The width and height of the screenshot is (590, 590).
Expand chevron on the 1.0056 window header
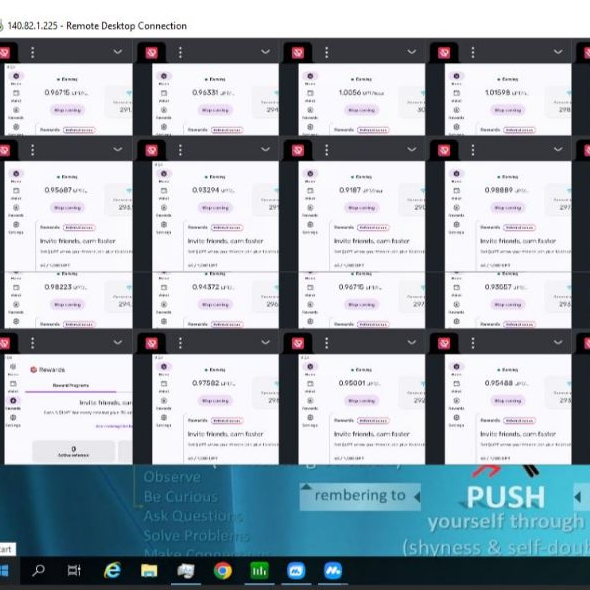(x=412, y=52)
